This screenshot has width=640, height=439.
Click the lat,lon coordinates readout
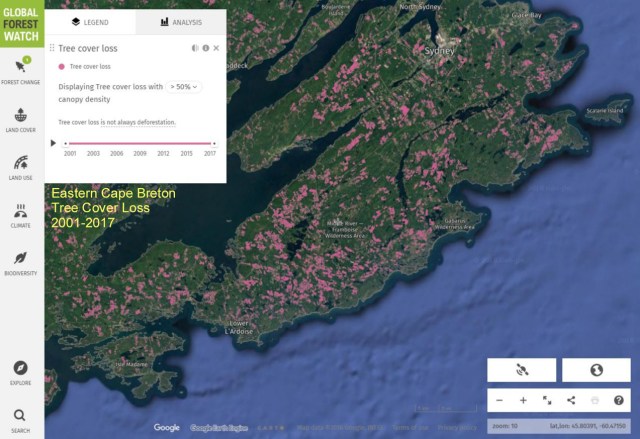(x=587, y=426)
